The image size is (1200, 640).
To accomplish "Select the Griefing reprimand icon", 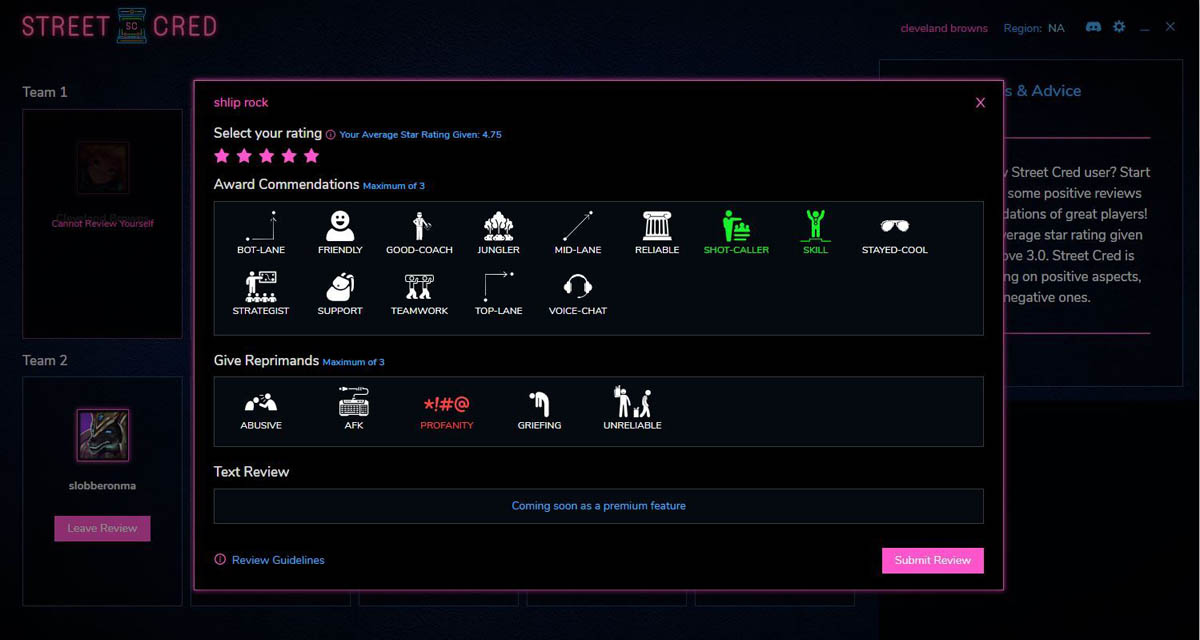I will pyautogui.click(x=539, y=404).
